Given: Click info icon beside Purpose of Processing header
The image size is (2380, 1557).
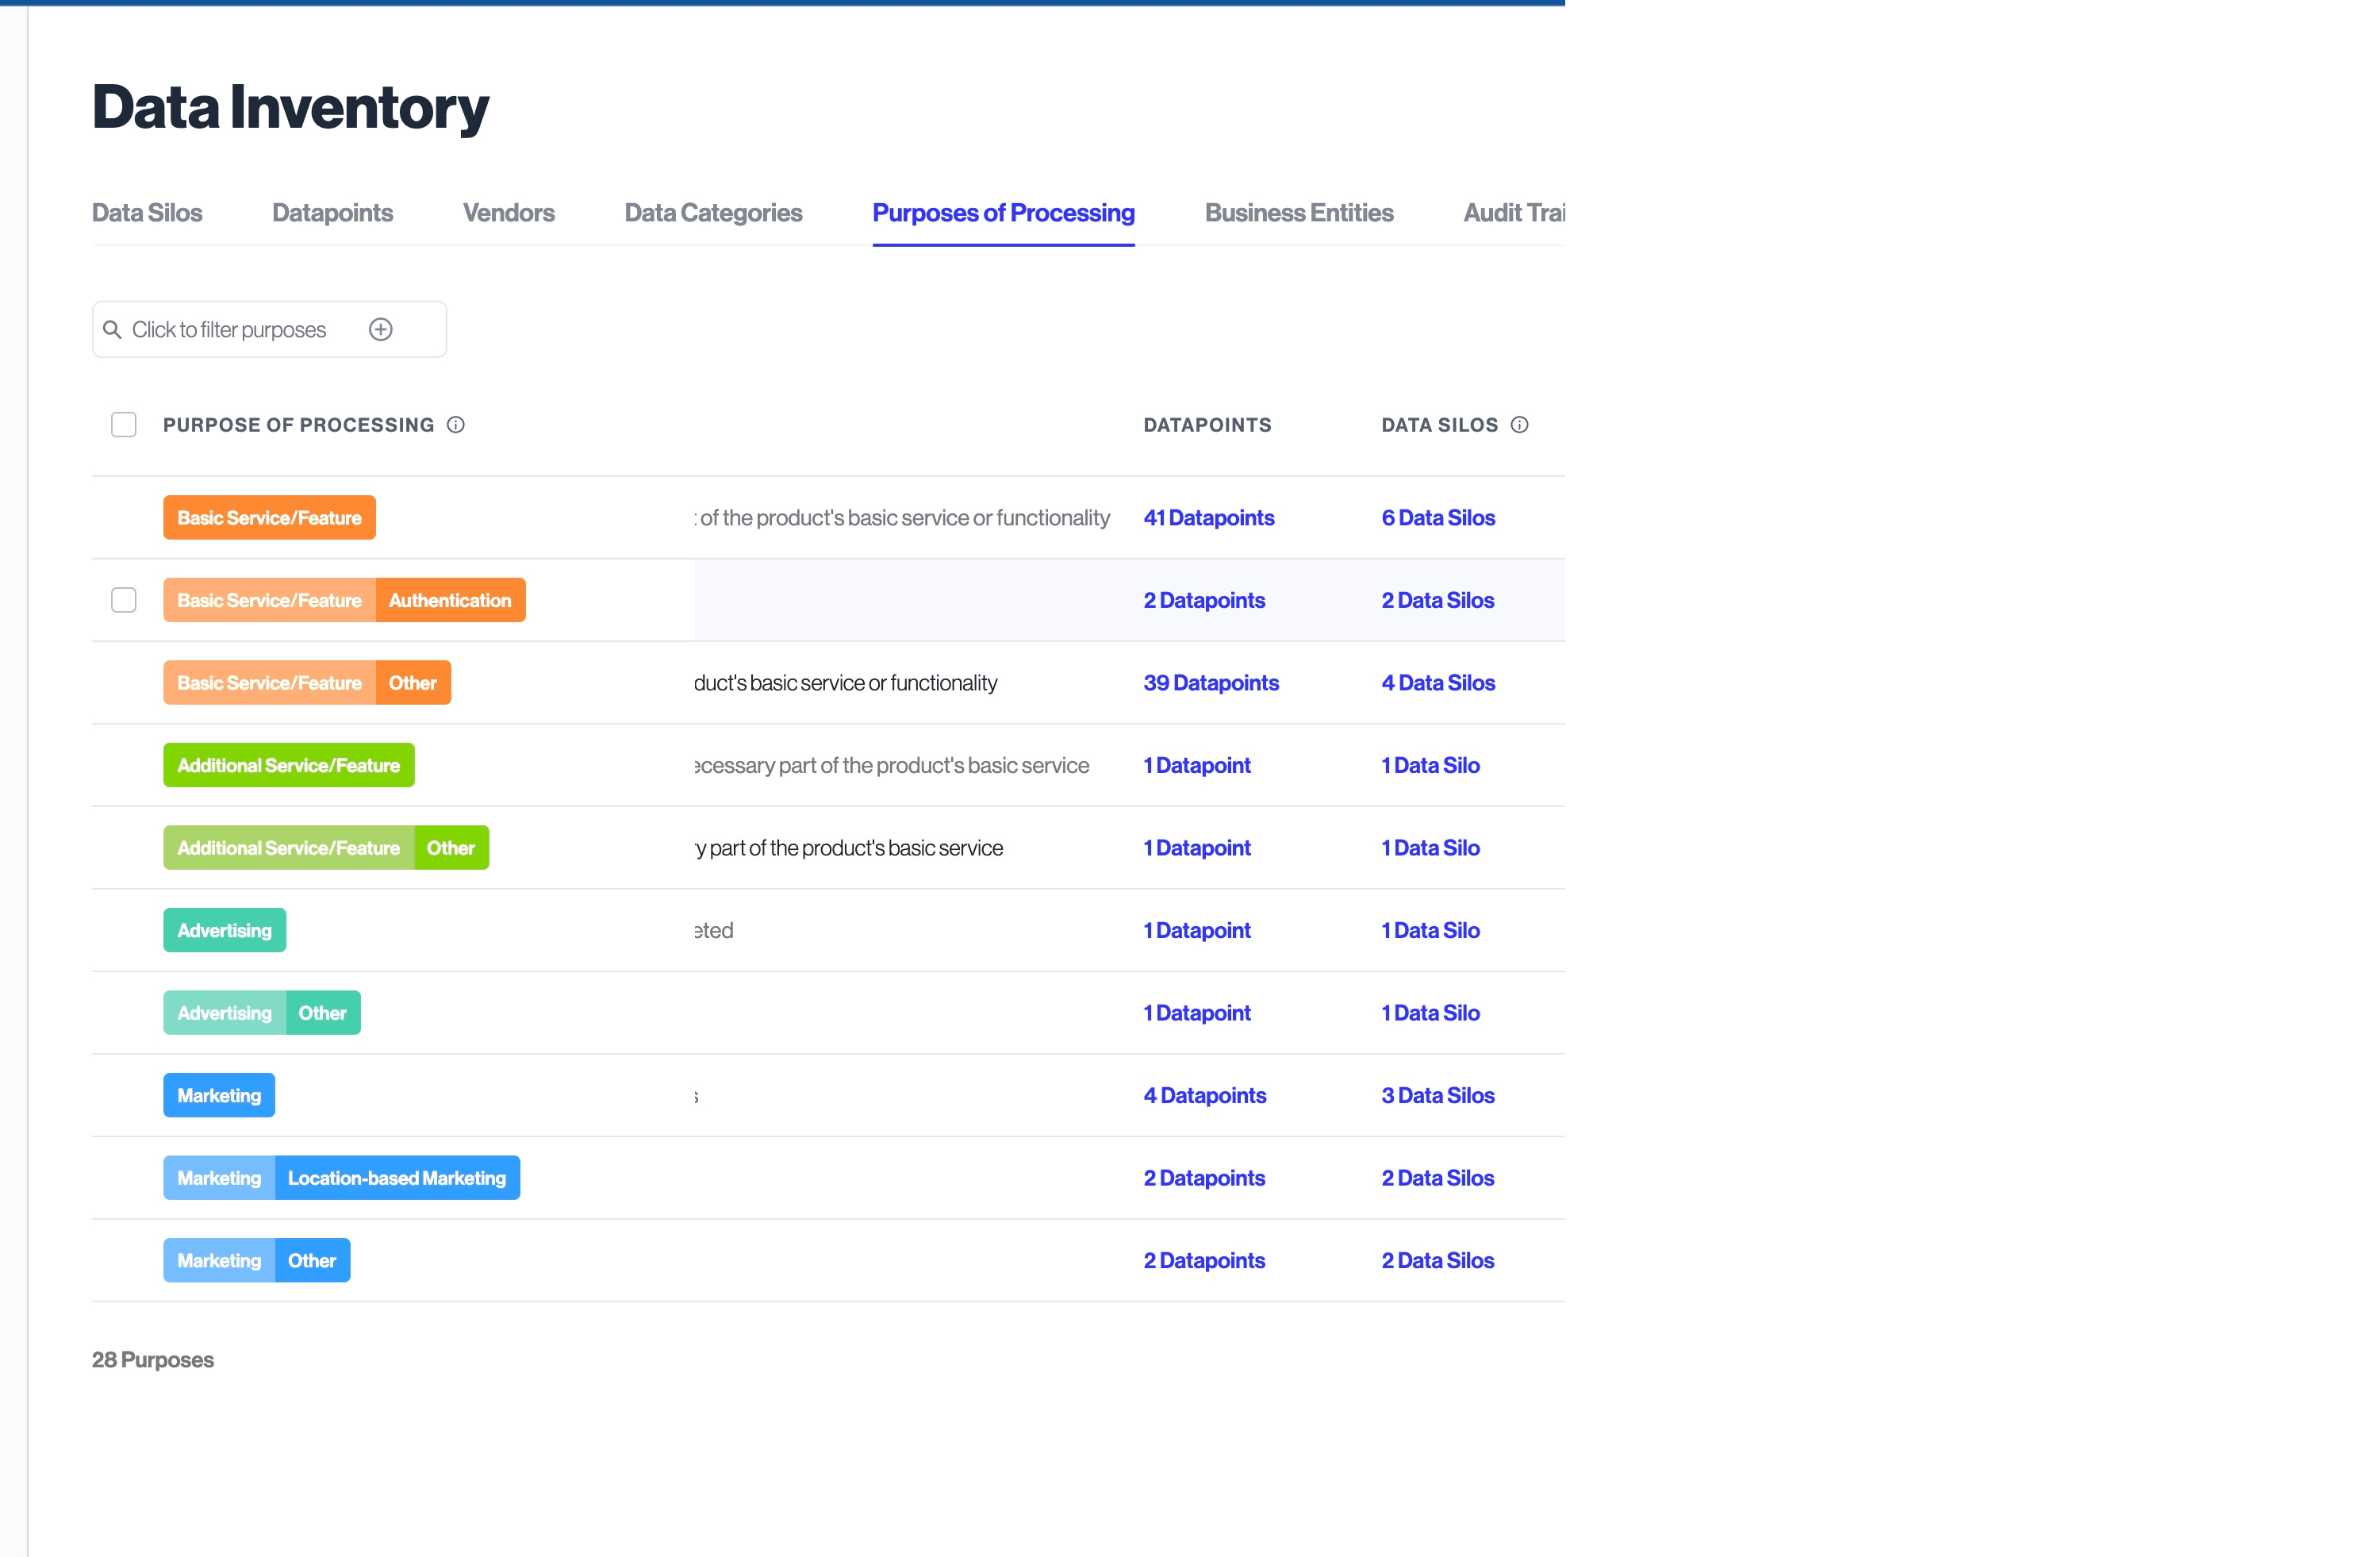Looking at the screenshot, I should (456, 425).
